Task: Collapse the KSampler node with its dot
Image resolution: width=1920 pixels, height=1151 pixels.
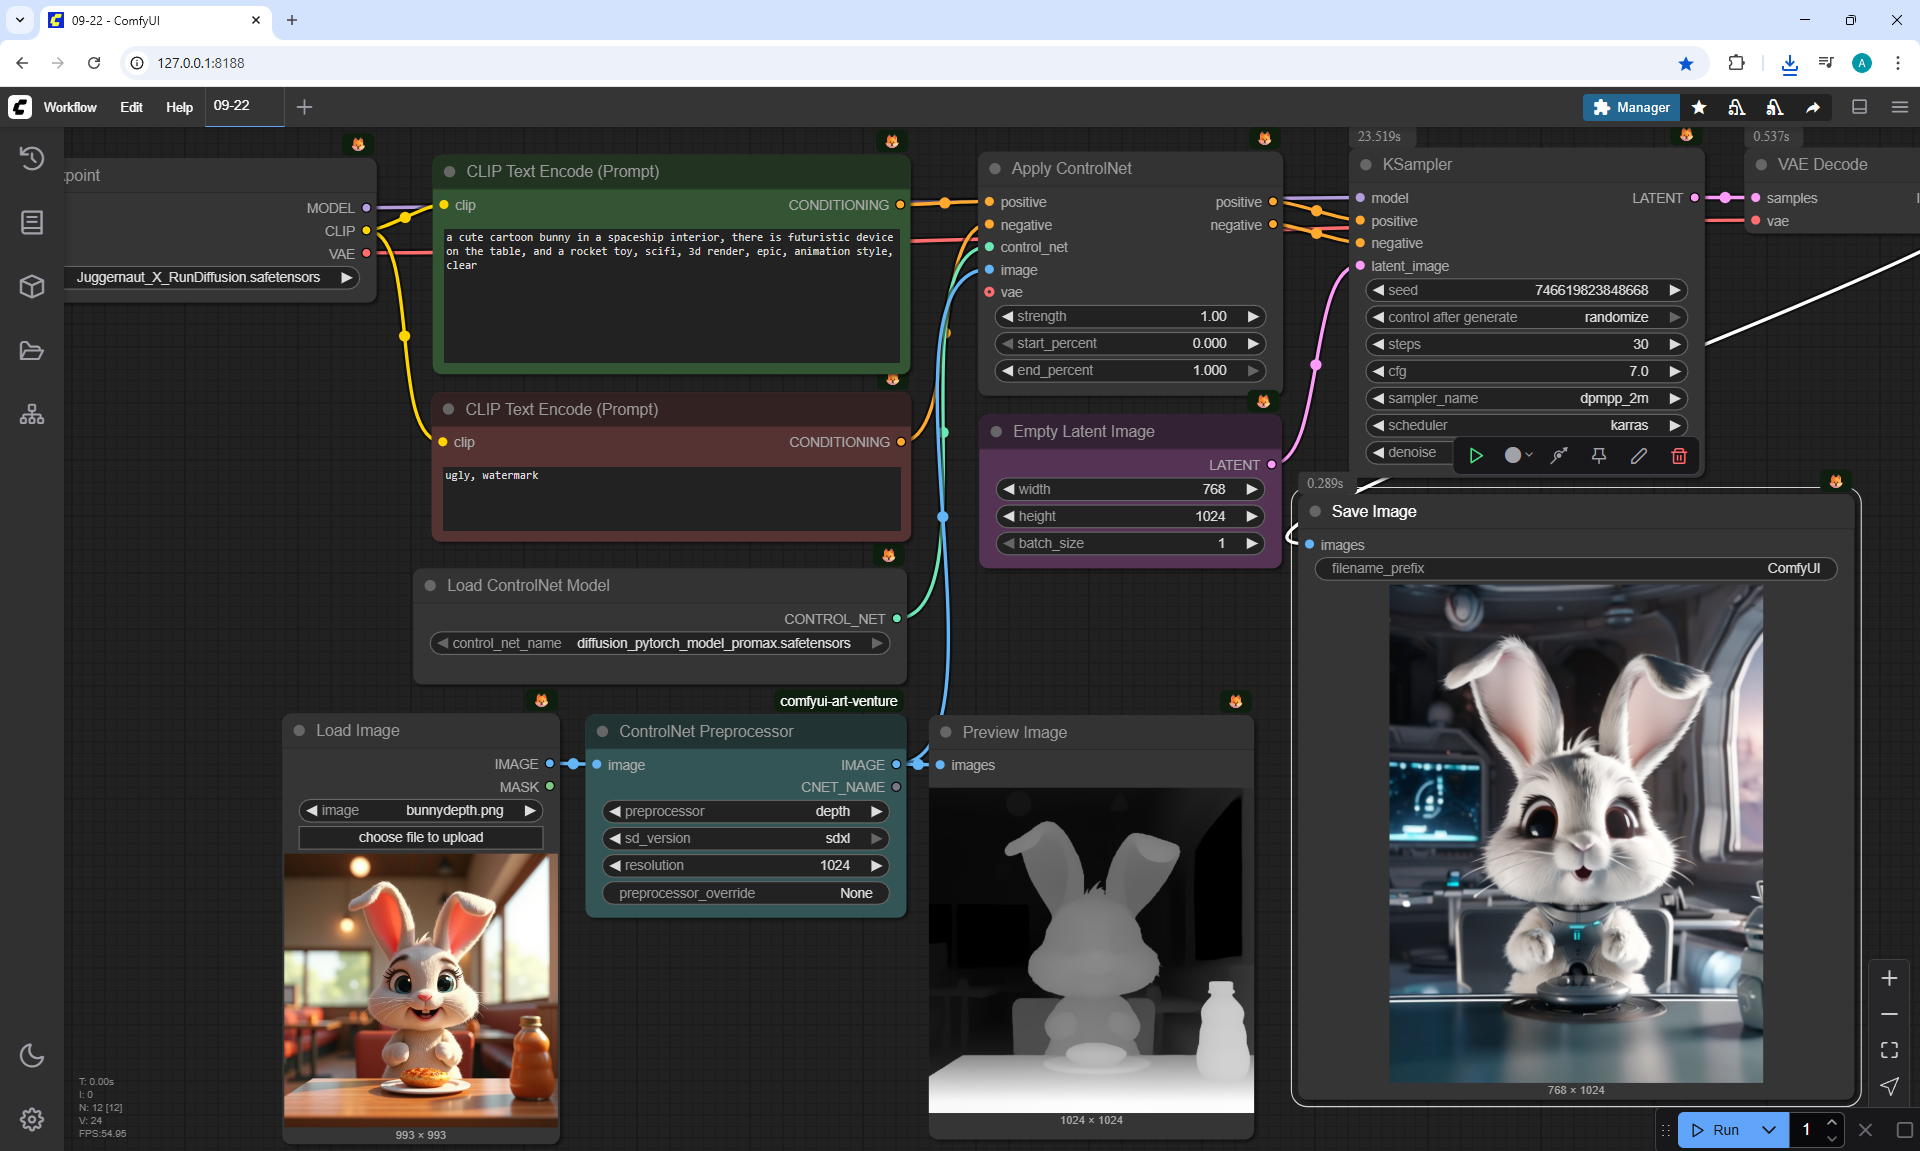Action: tap(1366, 165)
